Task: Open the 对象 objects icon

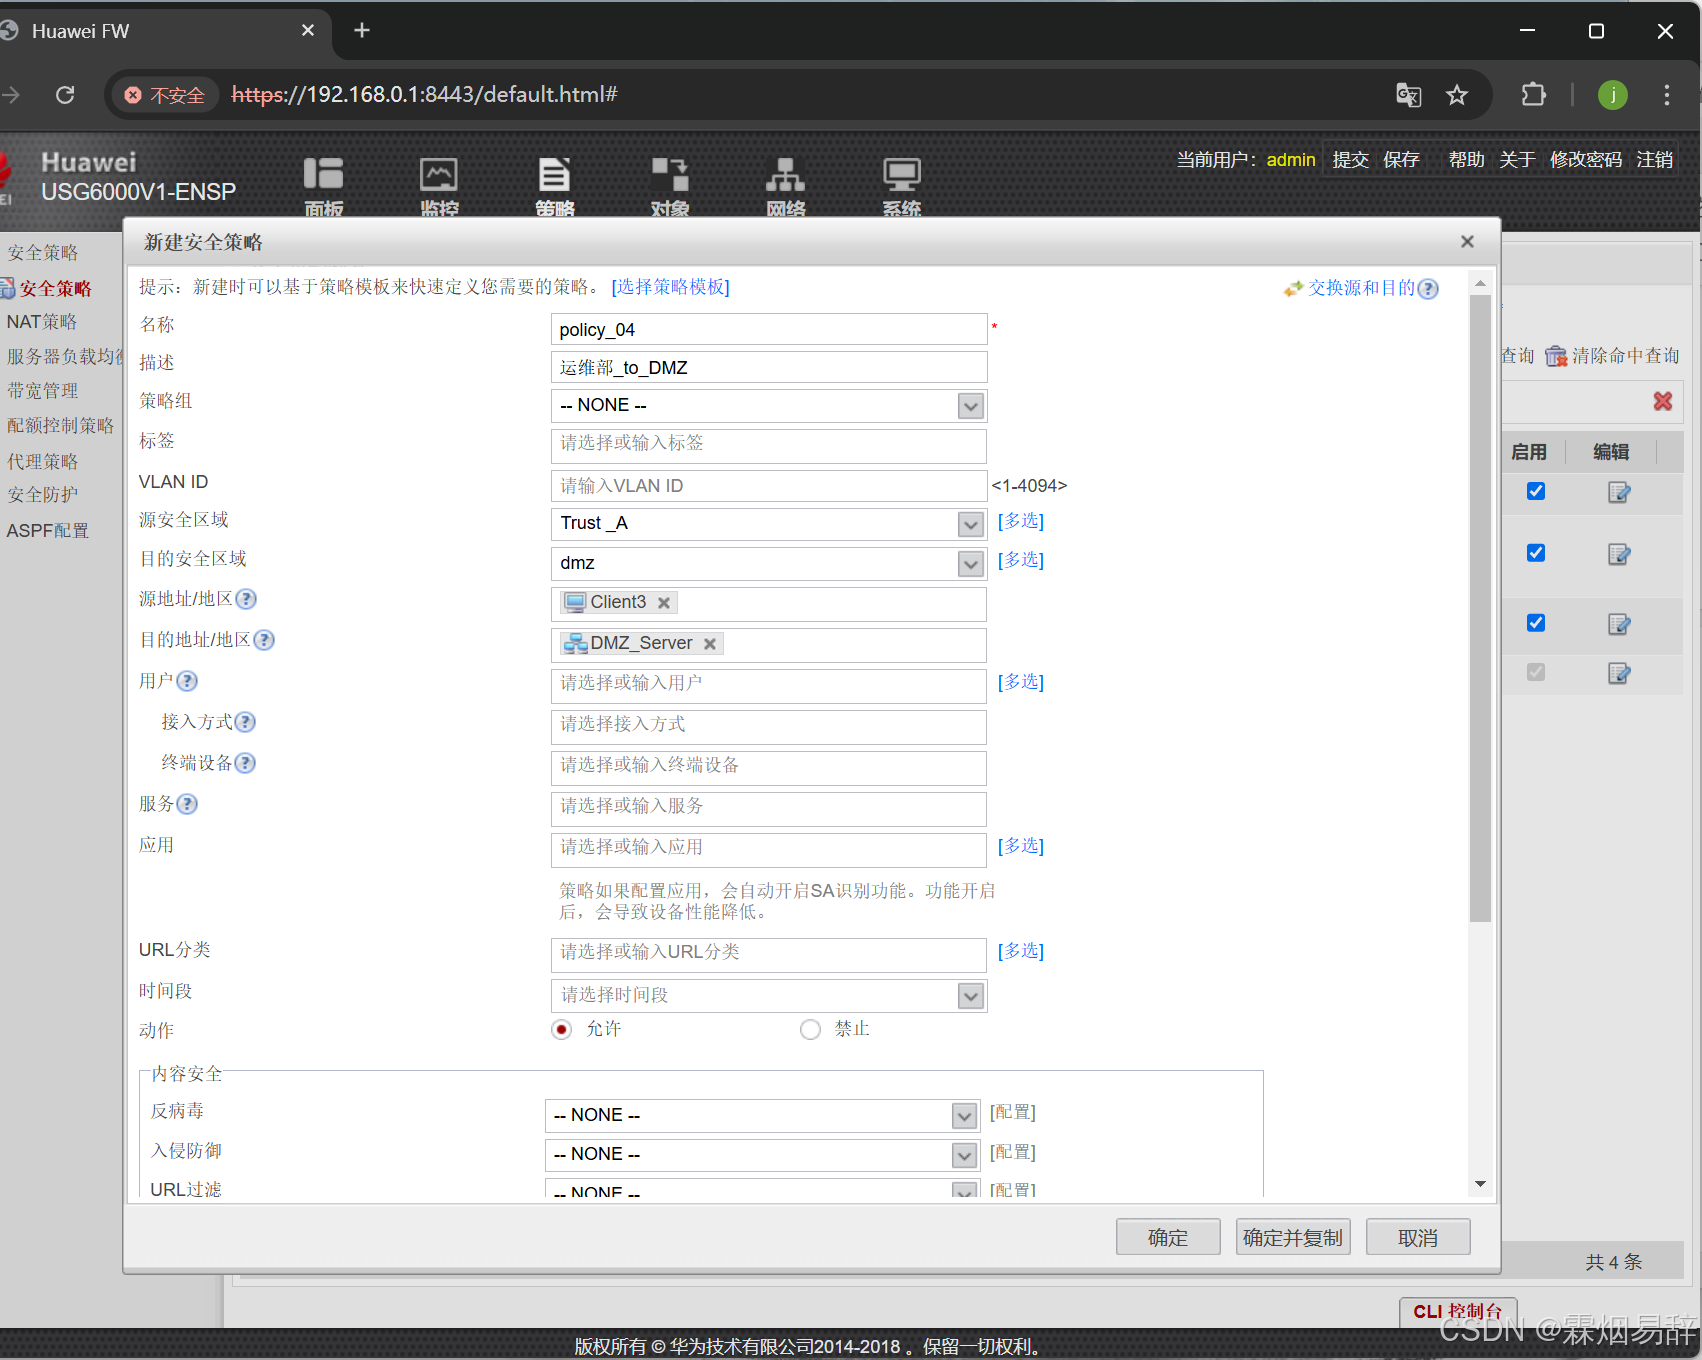Action: (x=670, y=185)
